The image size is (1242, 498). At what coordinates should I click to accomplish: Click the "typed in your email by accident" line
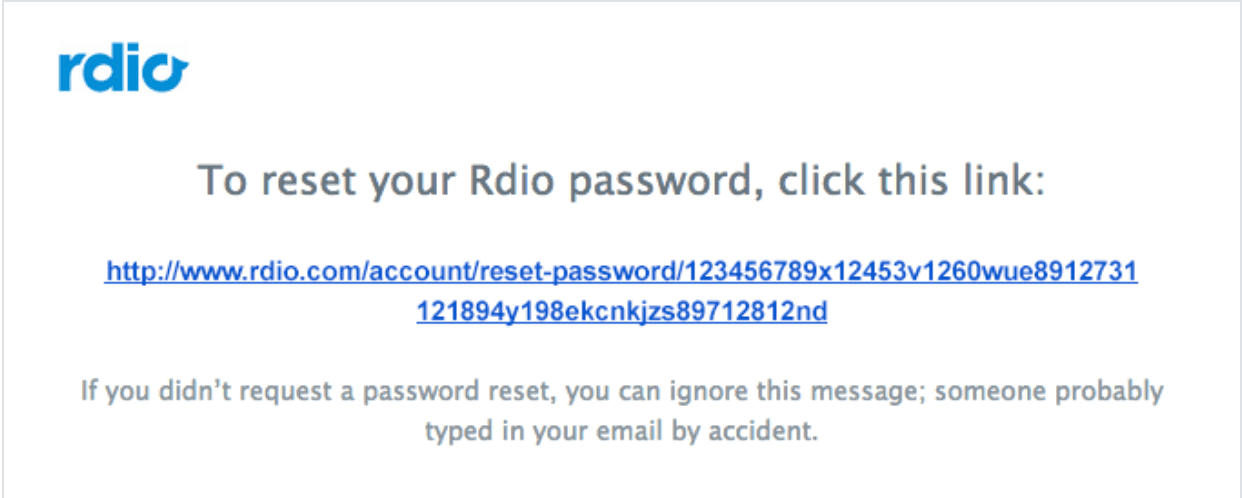[621, 432]
